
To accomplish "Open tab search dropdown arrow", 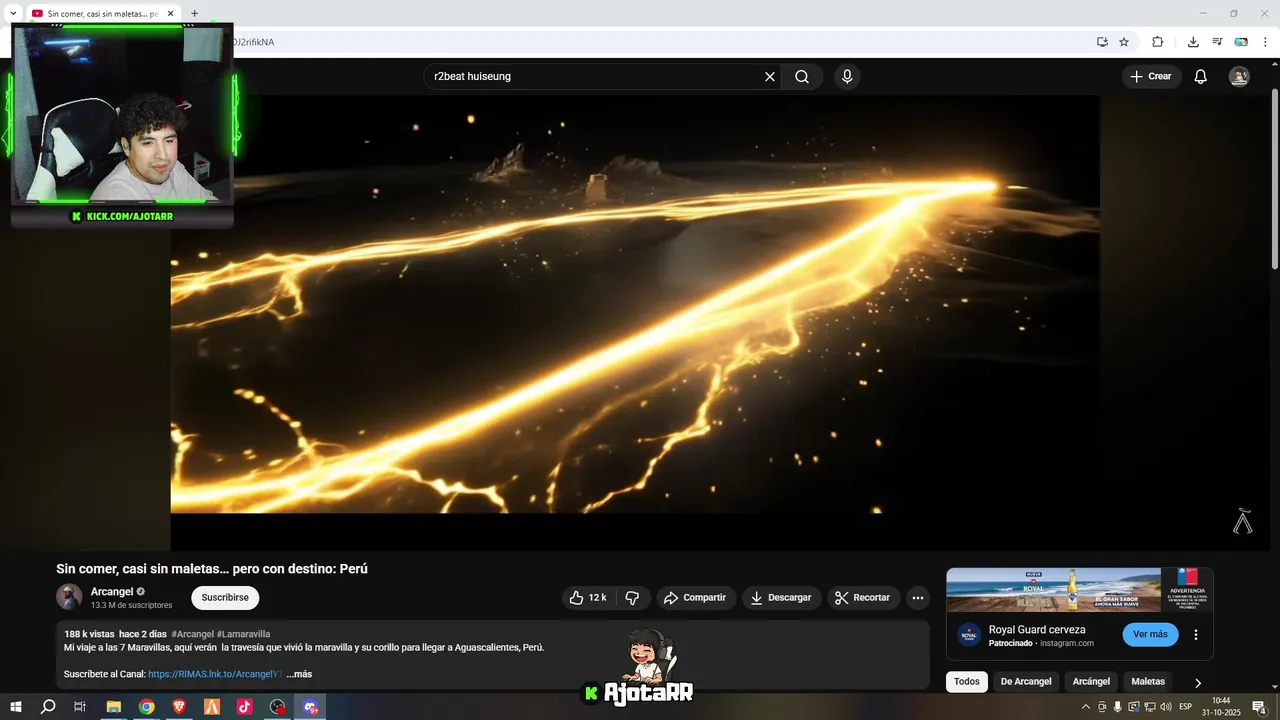I will point(13,13).
